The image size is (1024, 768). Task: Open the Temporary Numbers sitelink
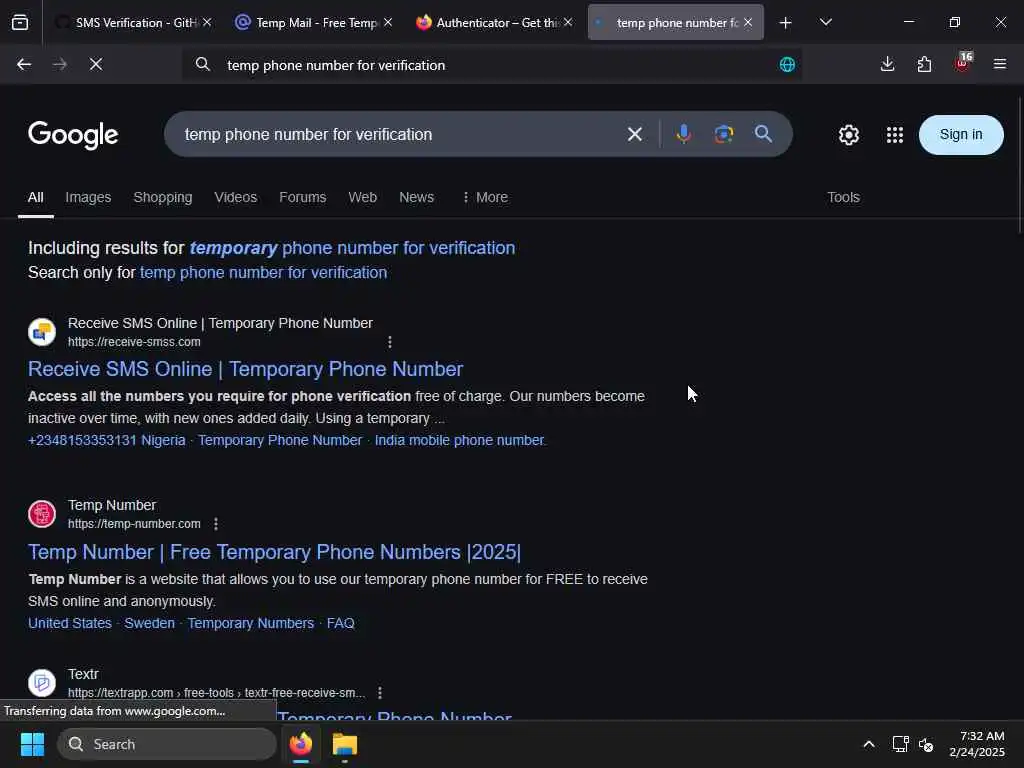251,624
